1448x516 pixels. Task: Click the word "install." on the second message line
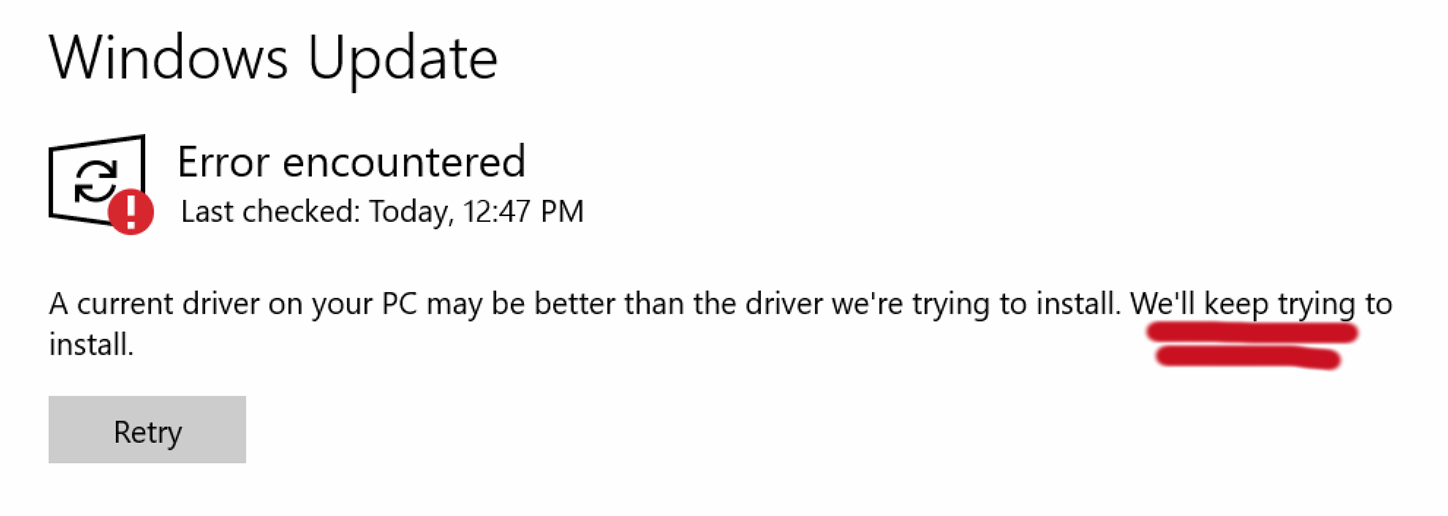tap(91, 346)
